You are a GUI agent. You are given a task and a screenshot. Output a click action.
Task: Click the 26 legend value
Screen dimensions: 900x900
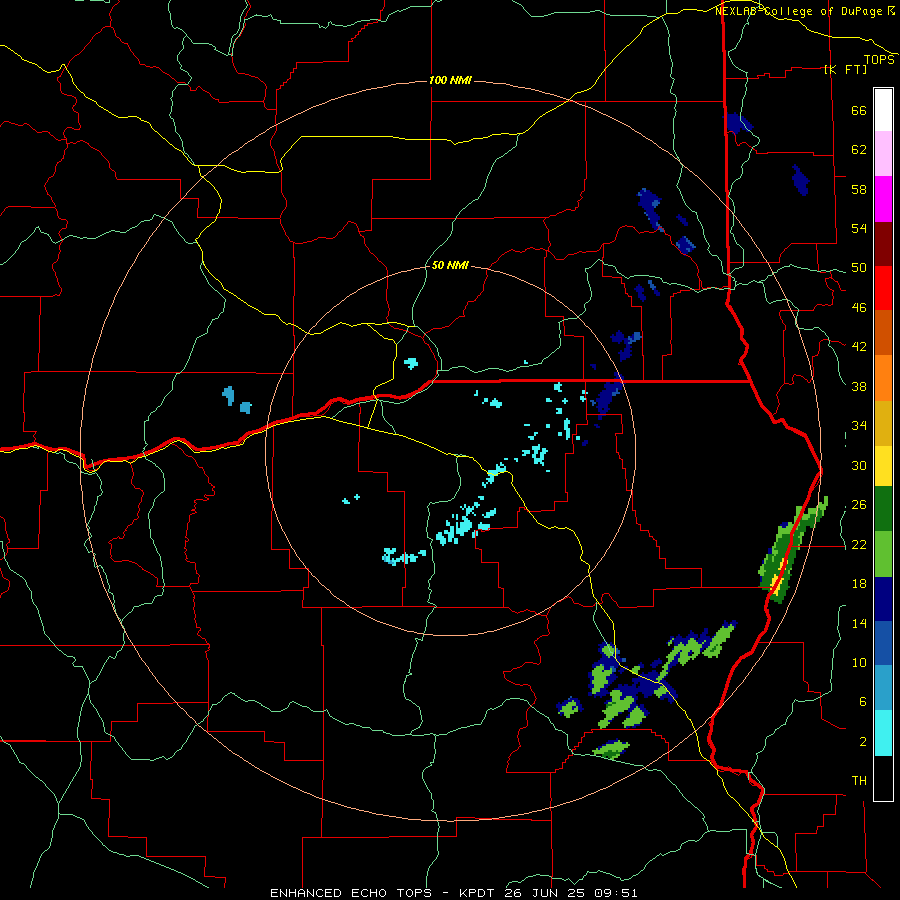(x=859, y=505)
